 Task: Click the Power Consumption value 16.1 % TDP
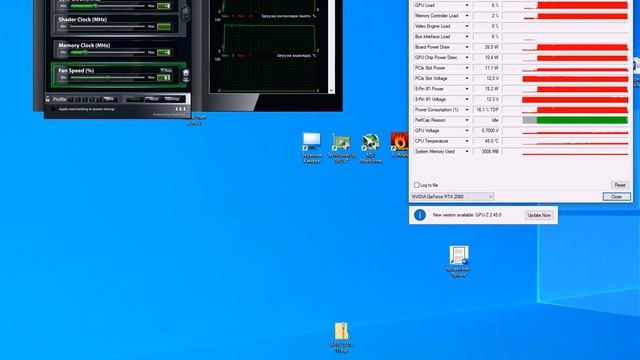(487, 110)
